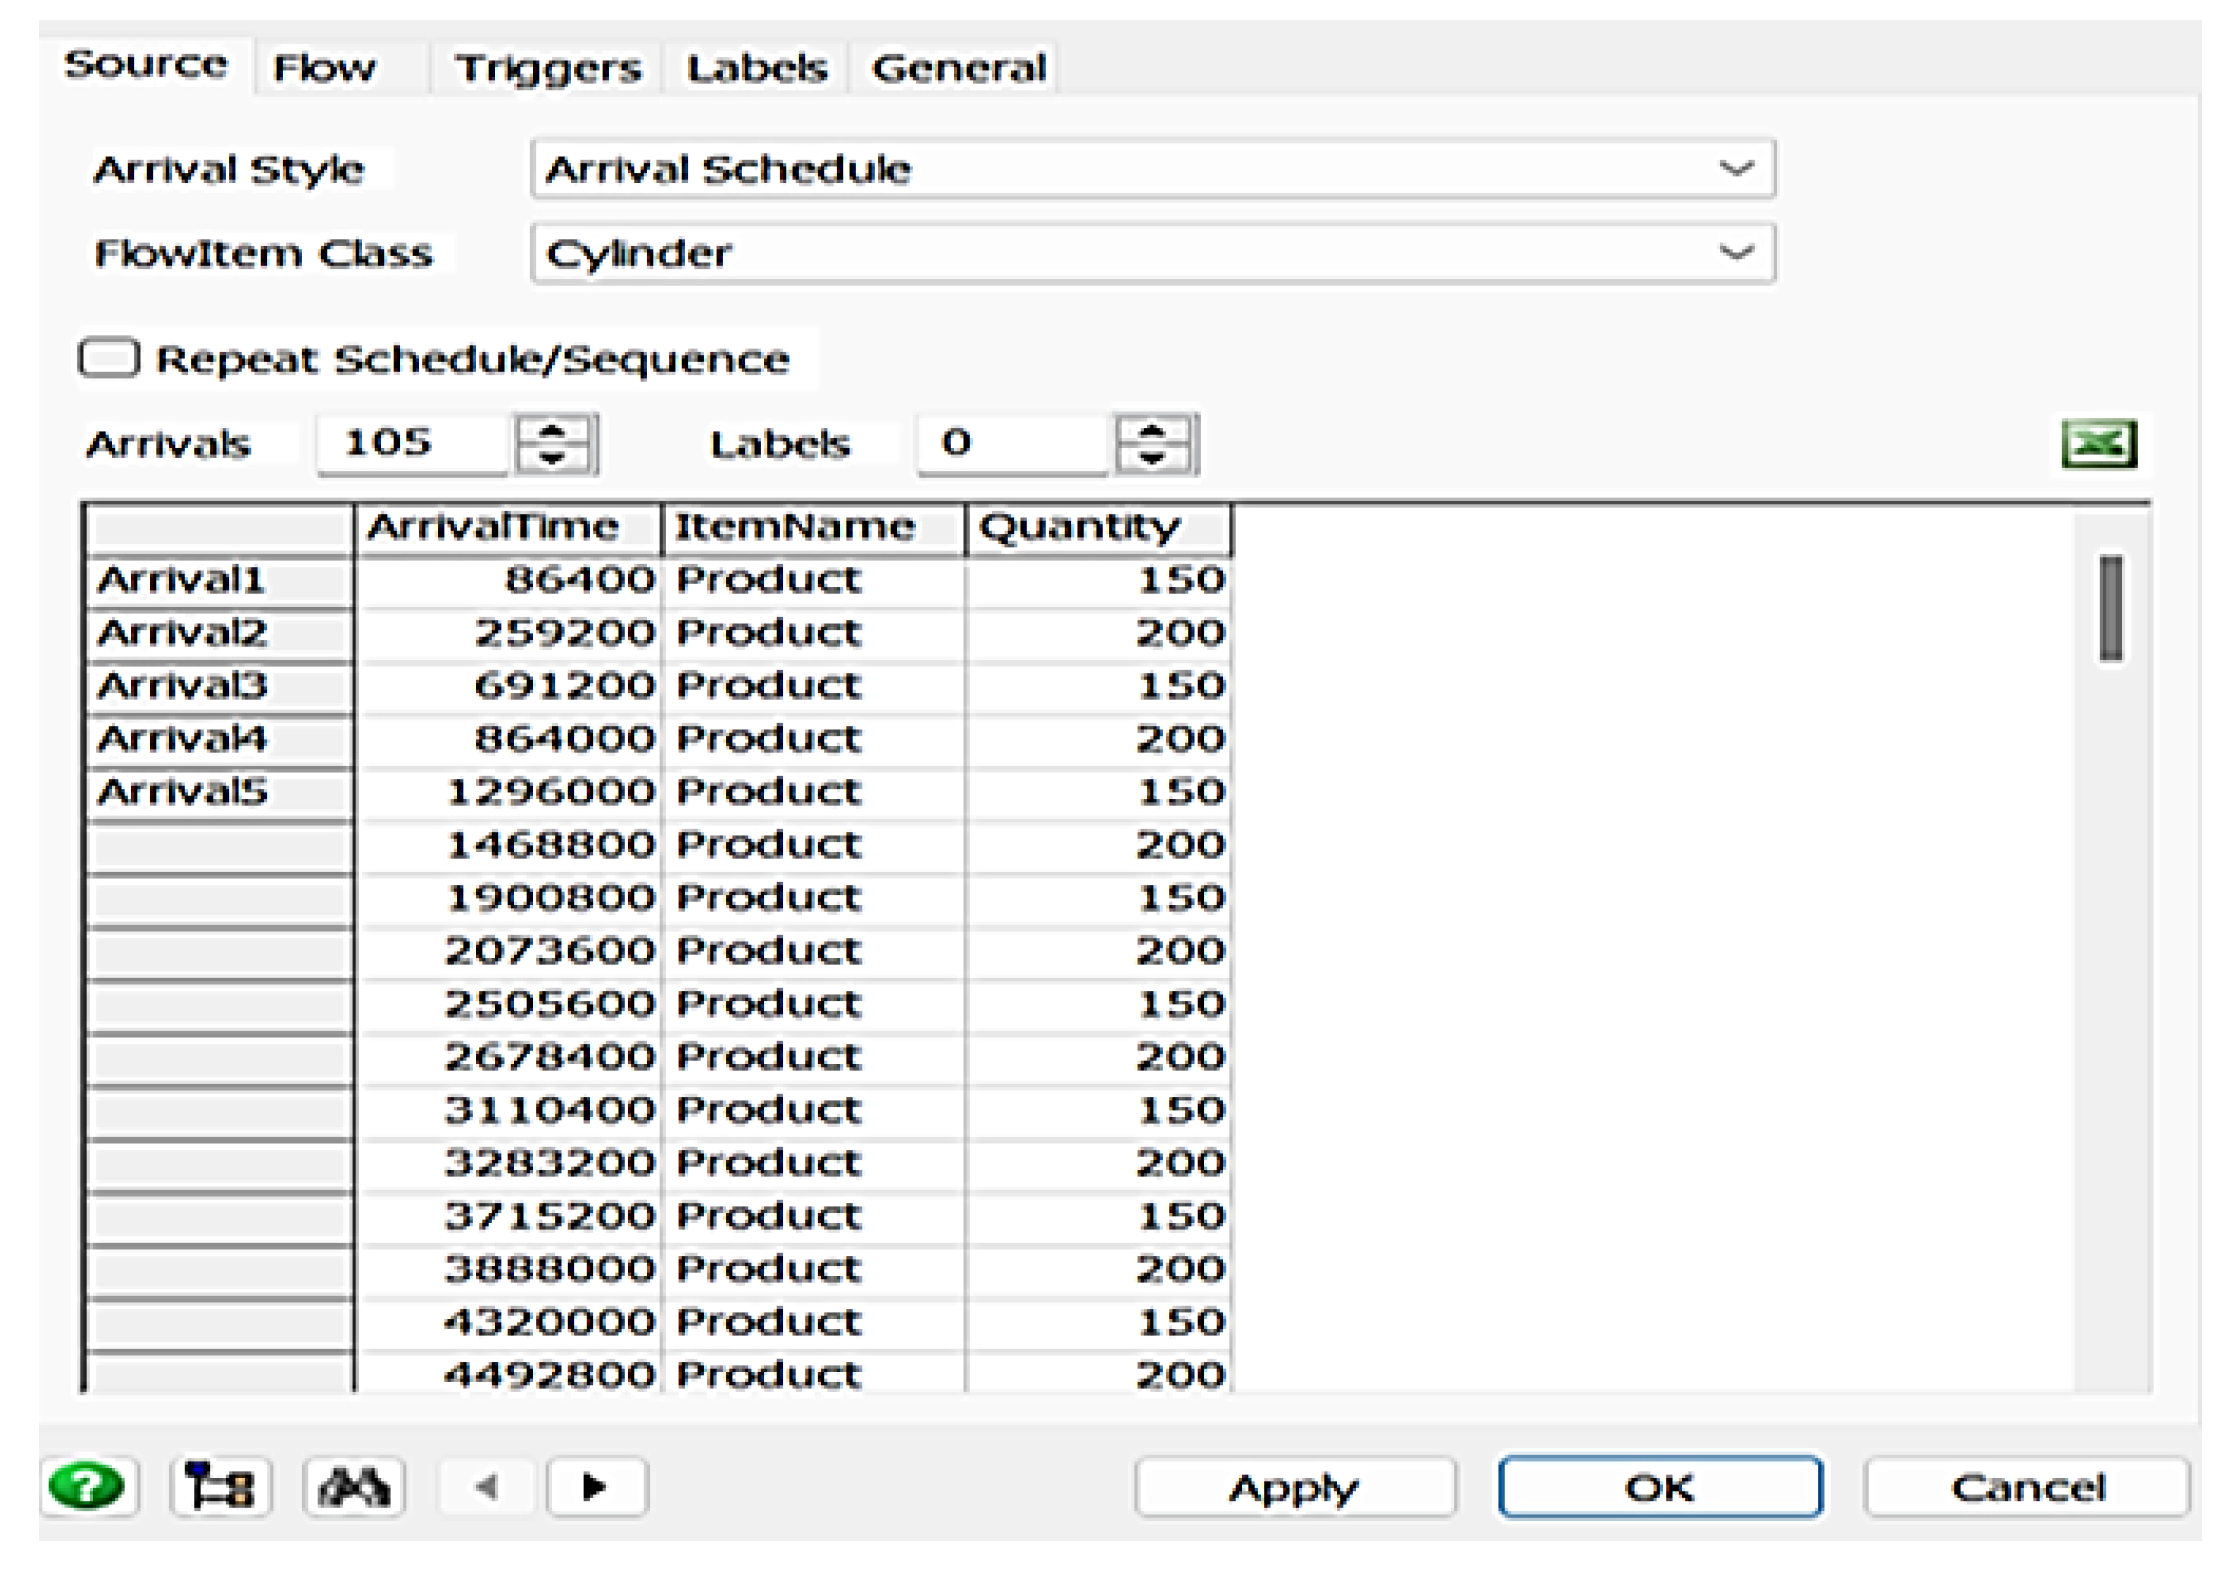Open the Triggers tab
The width and height of the screenshot is (2234, 1575).
tap(547, 68)
